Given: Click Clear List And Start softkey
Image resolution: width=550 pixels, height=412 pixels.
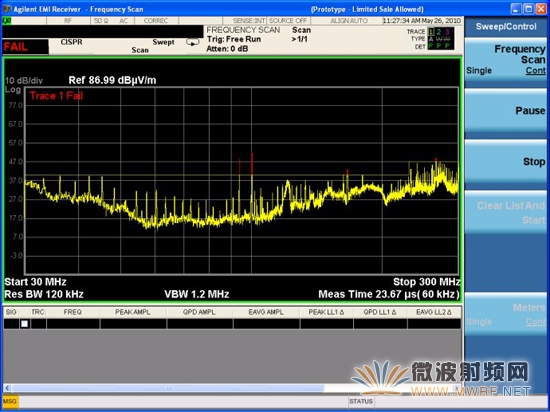Looking at the screenshot, I should [x=506, y=213].
